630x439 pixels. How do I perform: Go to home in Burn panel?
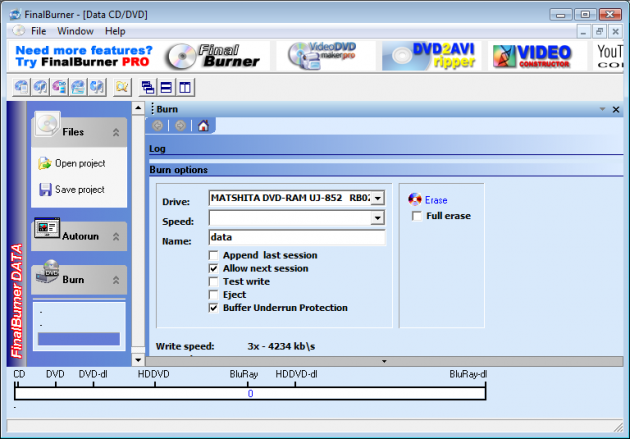click(203, 126)
